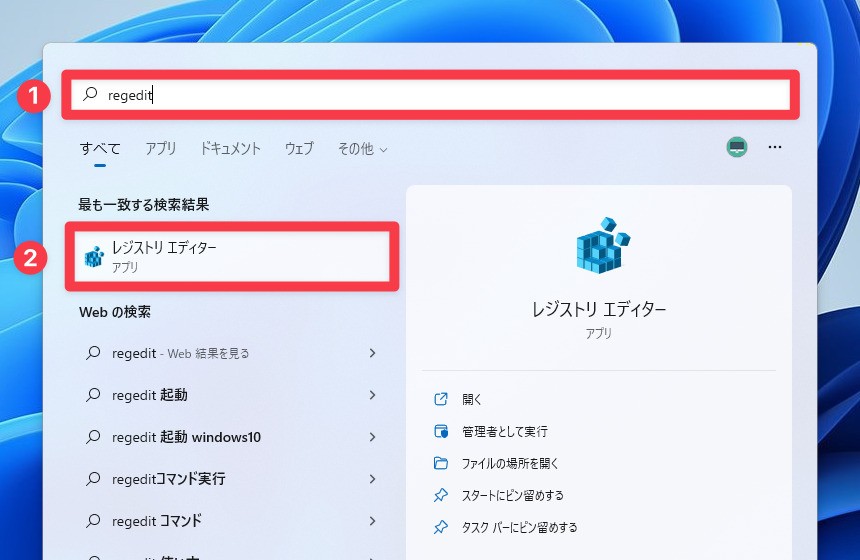
Task: Choose regedit 起動 windows10 suggestion
Action: coord(230,437)
